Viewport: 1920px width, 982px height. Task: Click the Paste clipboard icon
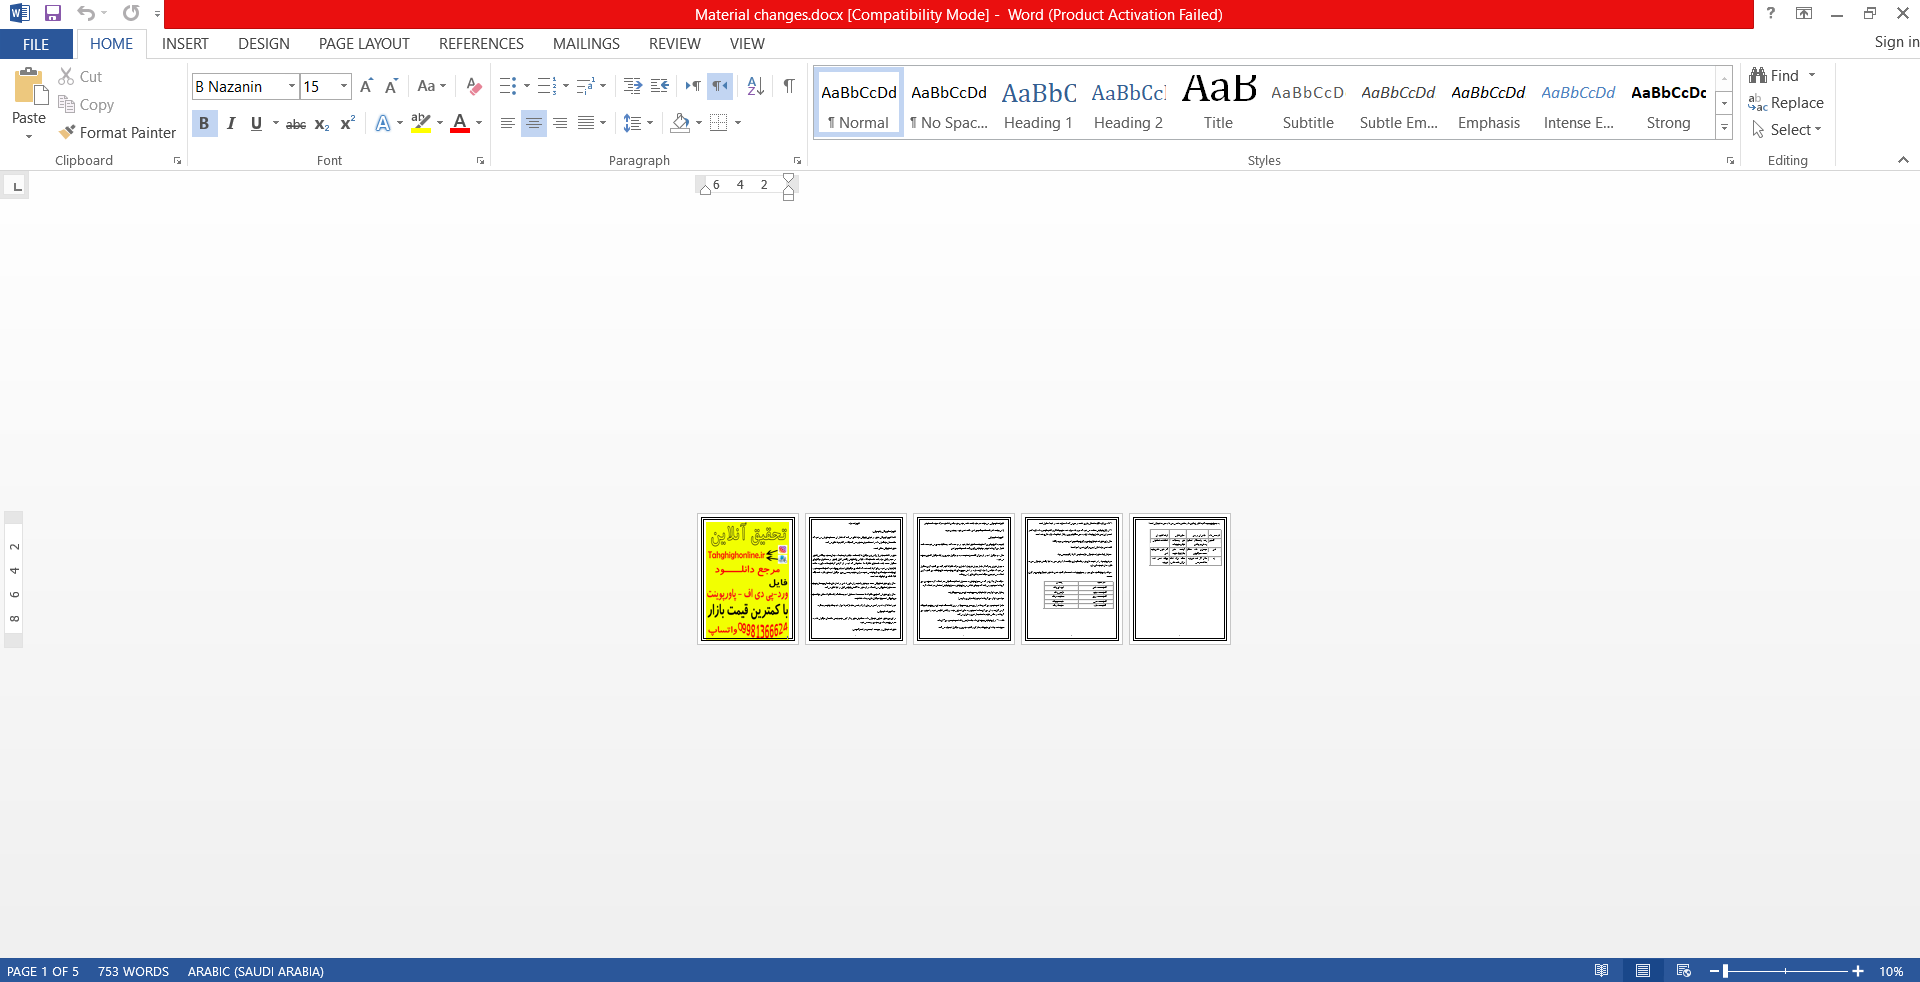[x=29, y=87]
